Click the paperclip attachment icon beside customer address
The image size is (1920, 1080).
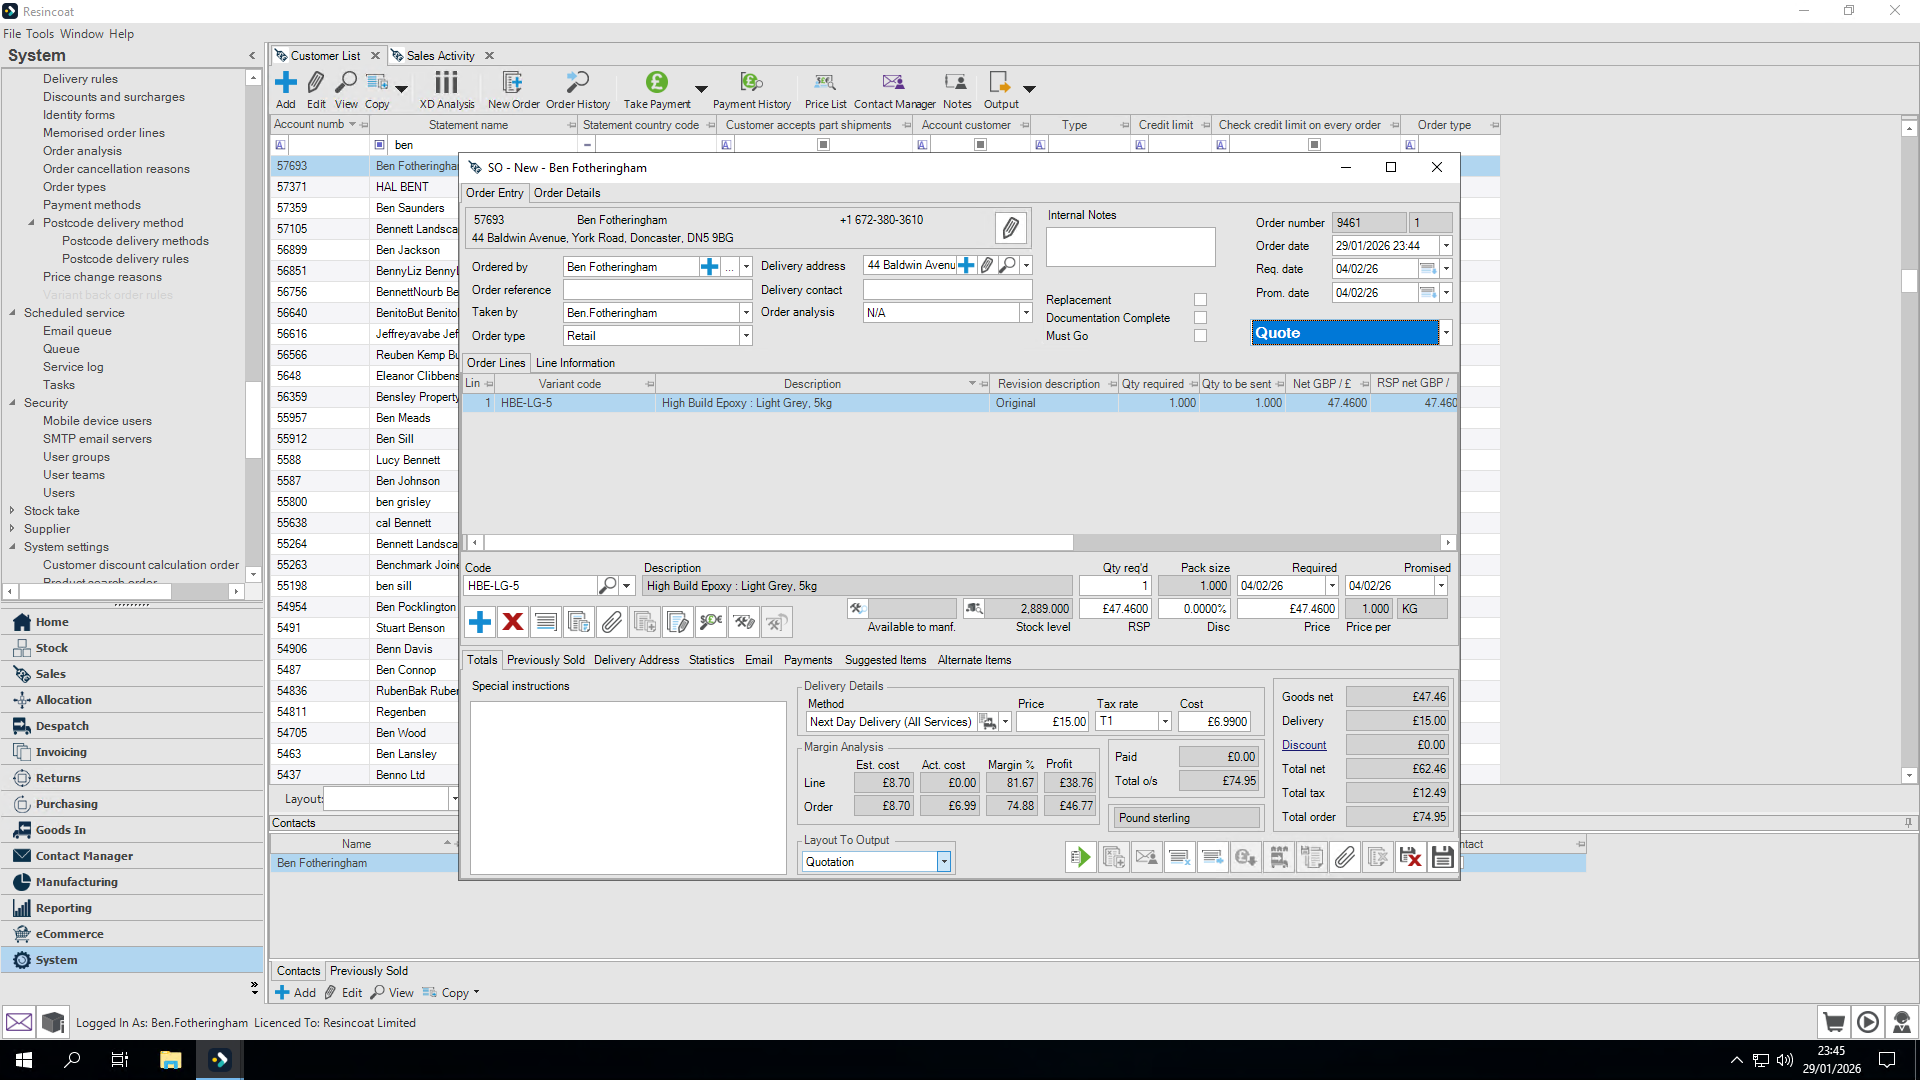coord(1010,228)
